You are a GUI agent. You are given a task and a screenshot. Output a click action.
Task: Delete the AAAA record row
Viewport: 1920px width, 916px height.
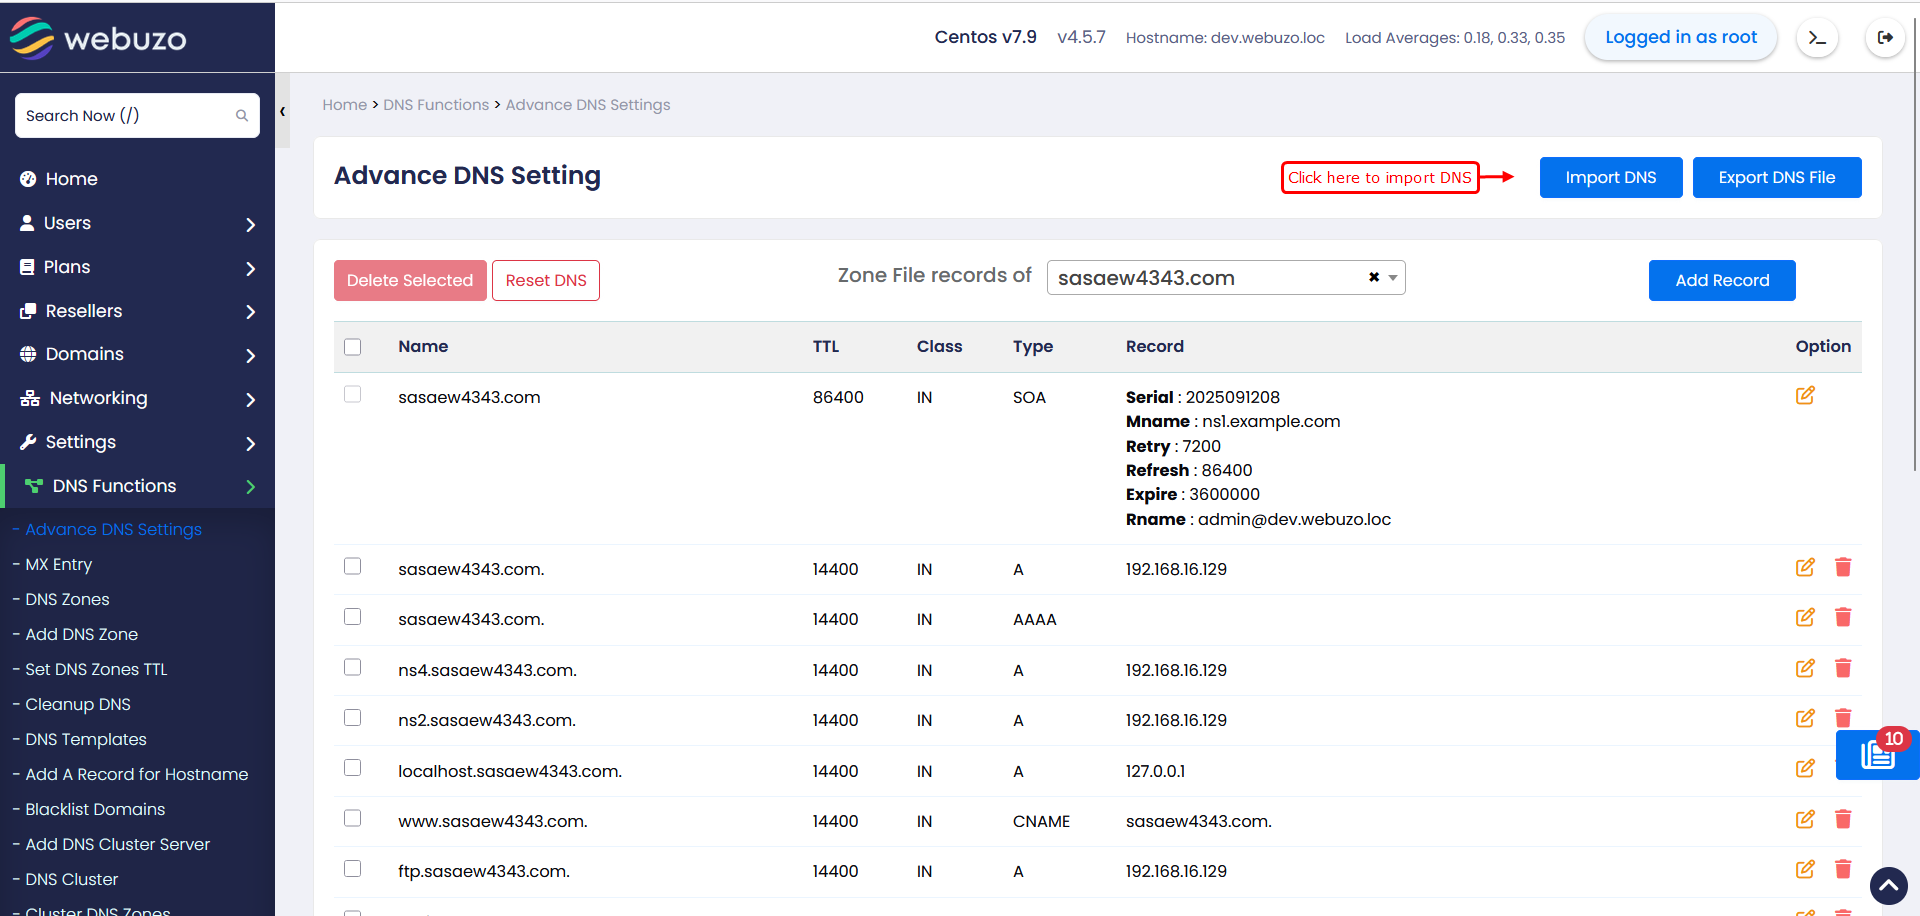tap(1843, 618)
